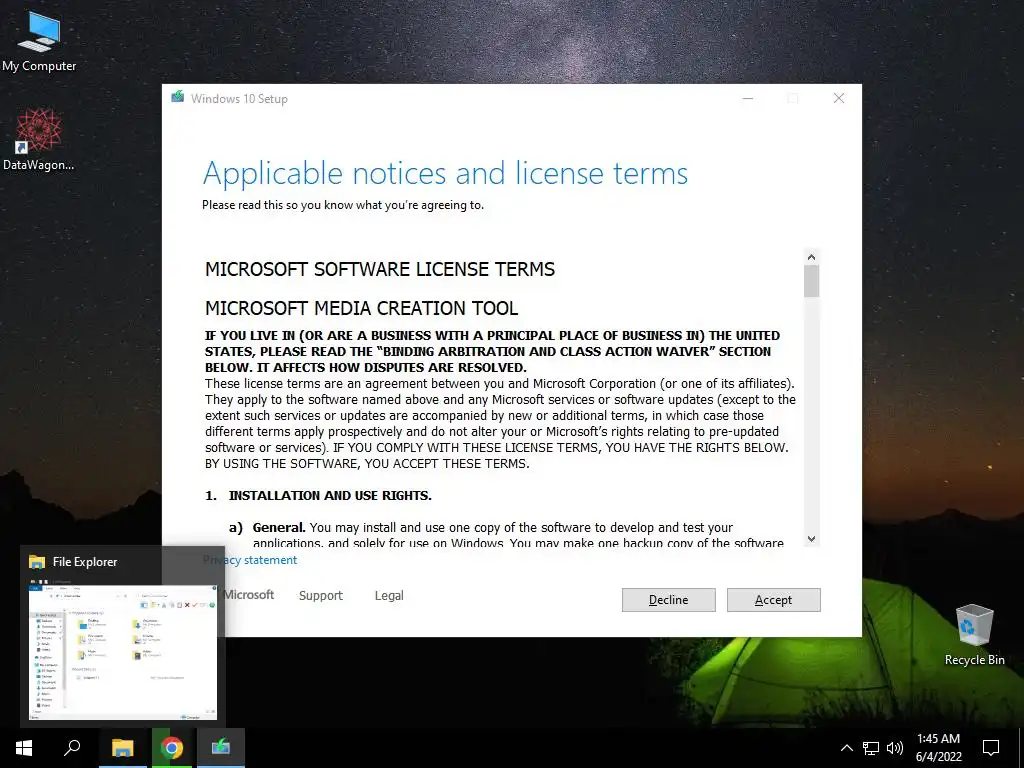Screen dimensions: 1024x768
Task: Click the 'MICROSOFT SOFTWARE LICENSE TERMS' heading
Action: click(x=380, y=269)
